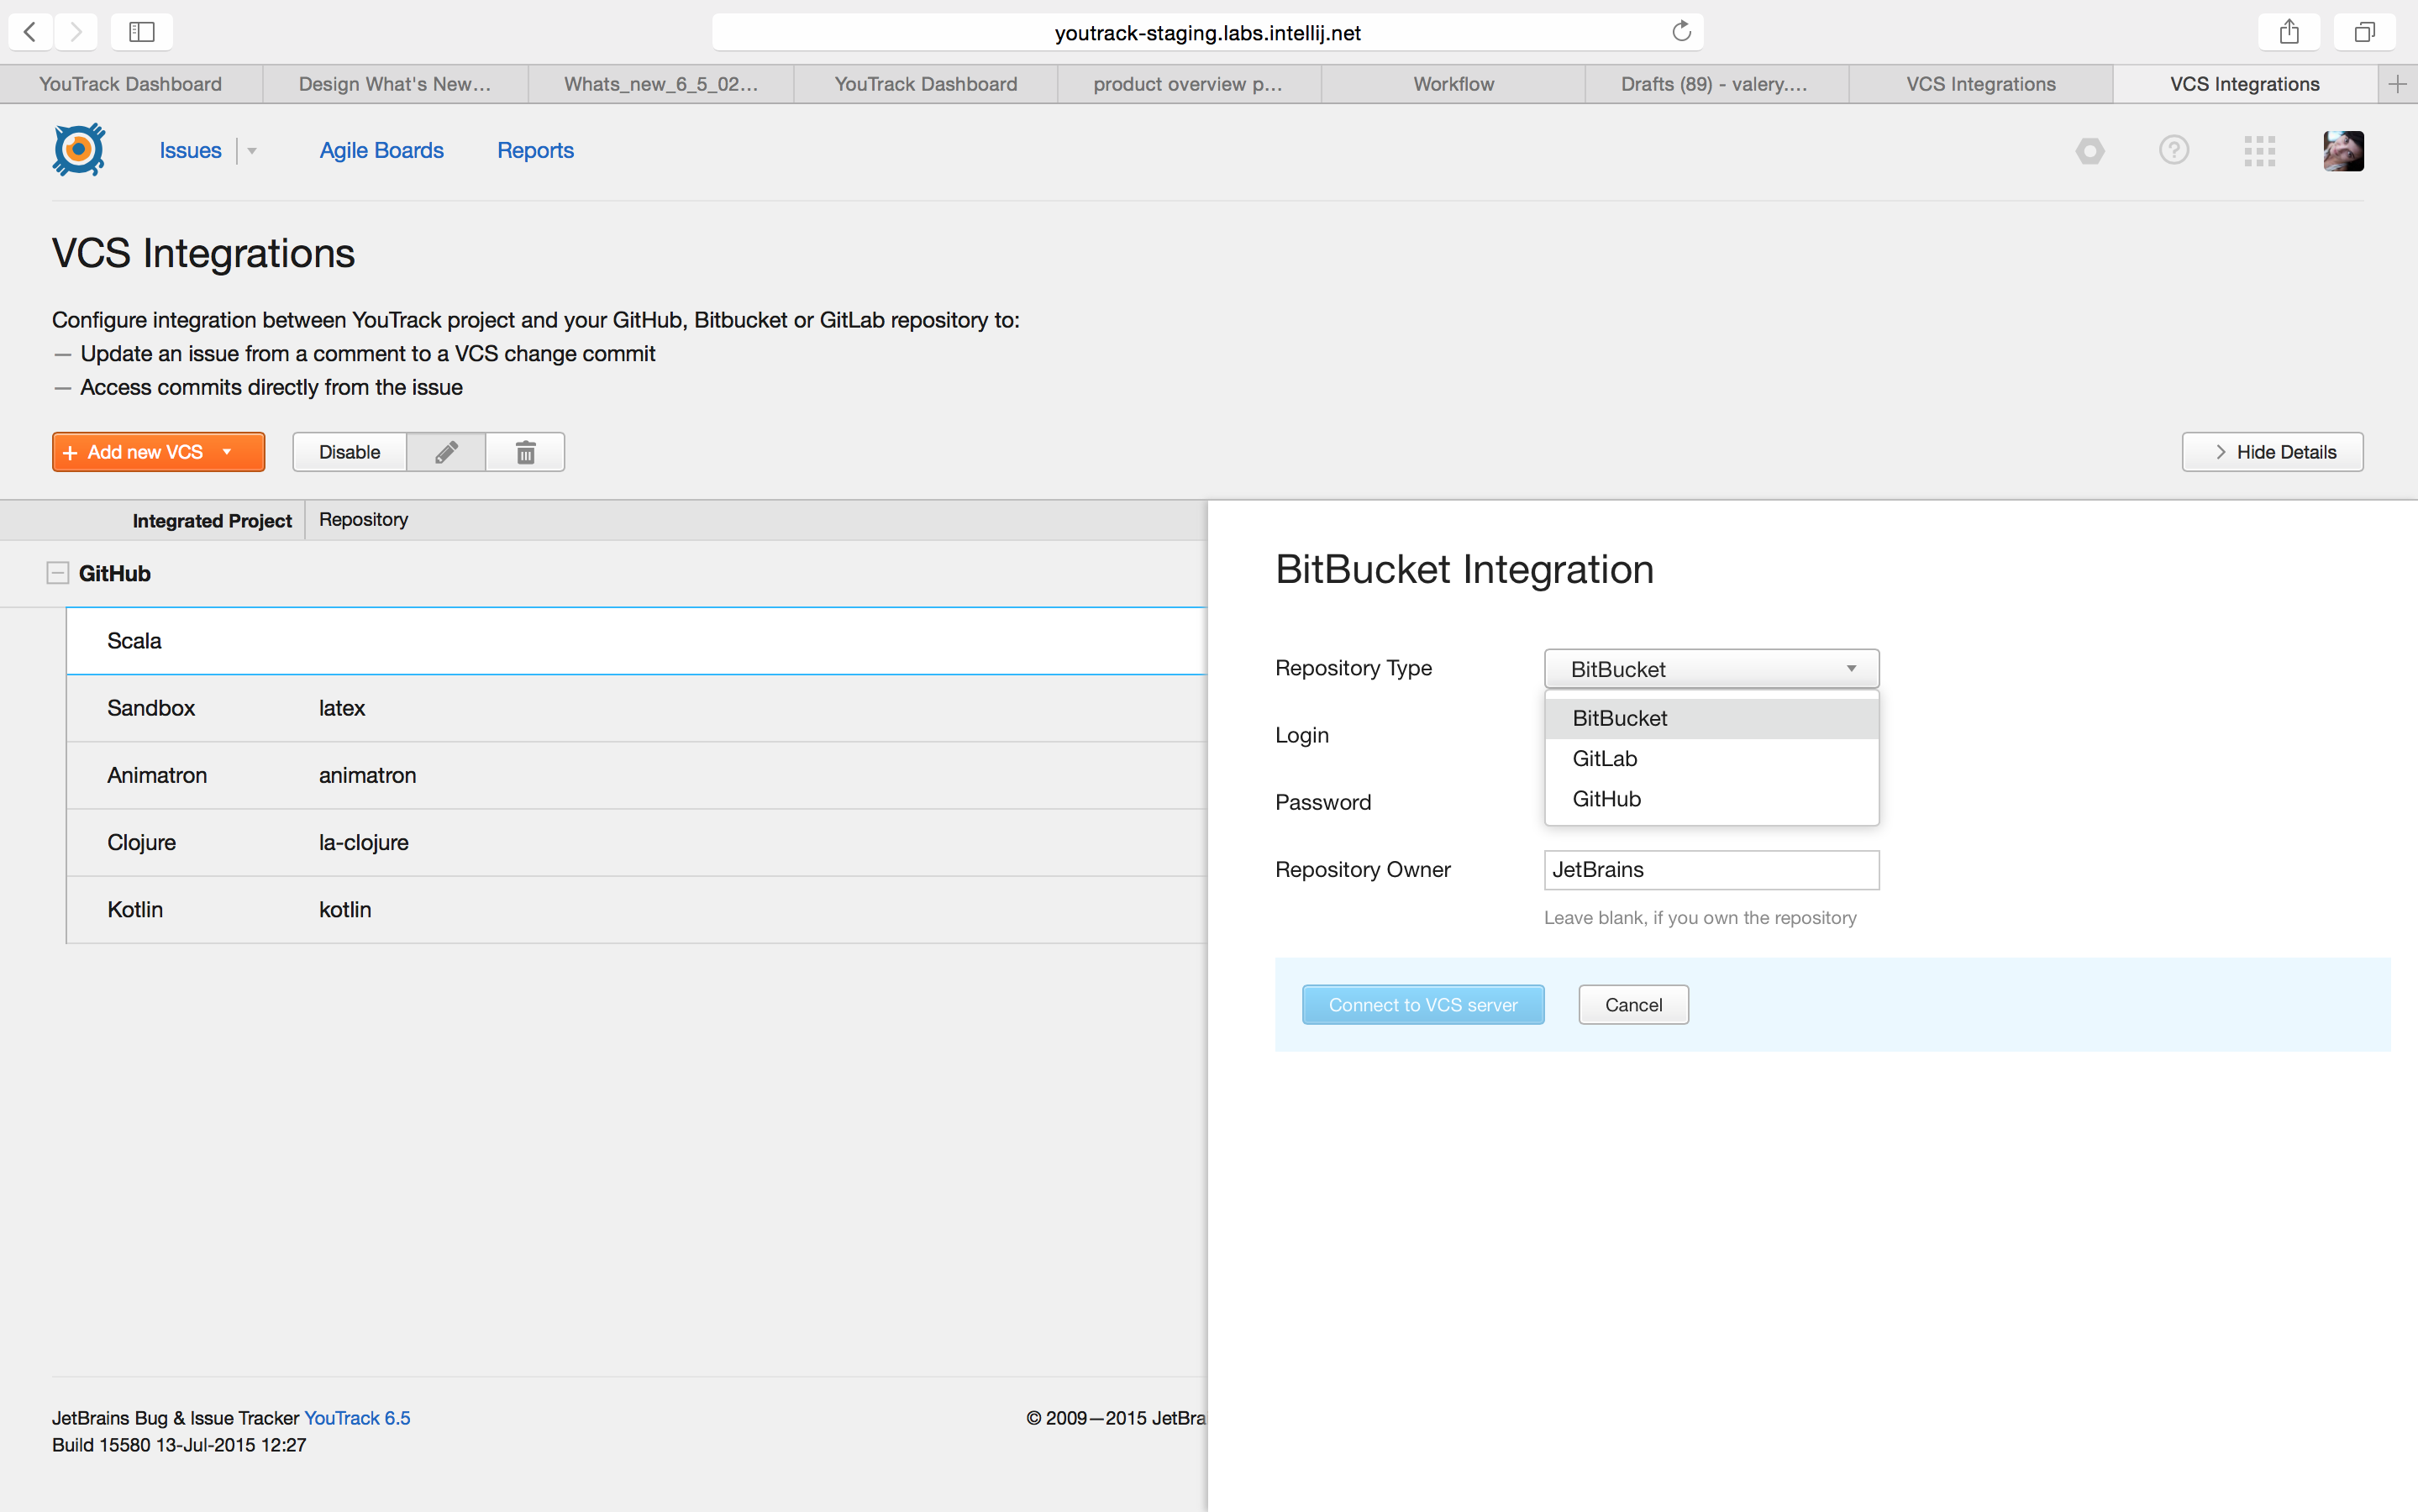Viewport: 2418px width, 1512px height.
Task: Select the Scala project row
Action: tap(637, 641)
